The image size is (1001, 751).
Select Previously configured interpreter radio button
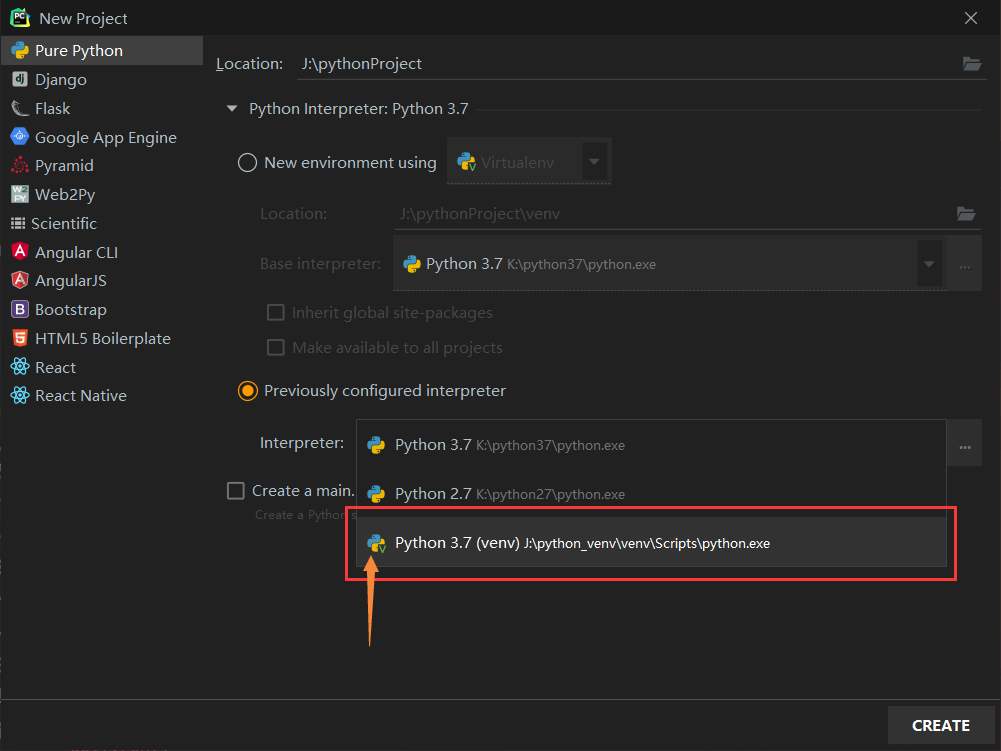[x=248, y=391]
